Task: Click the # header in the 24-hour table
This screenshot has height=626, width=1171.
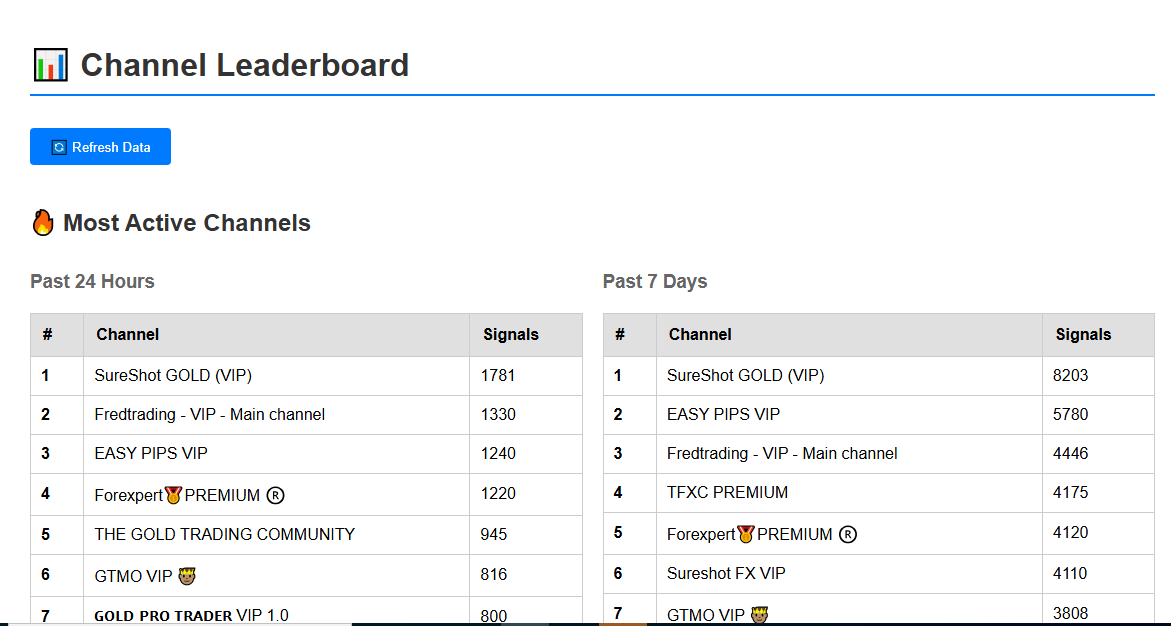Action: 46,334
